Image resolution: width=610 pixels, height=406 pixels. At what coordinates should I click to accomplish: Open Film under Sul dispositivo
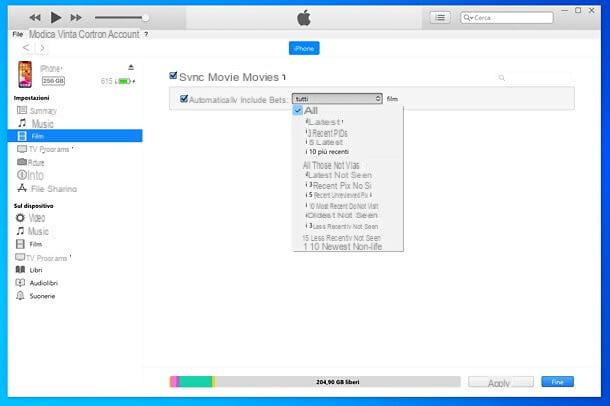29,244
